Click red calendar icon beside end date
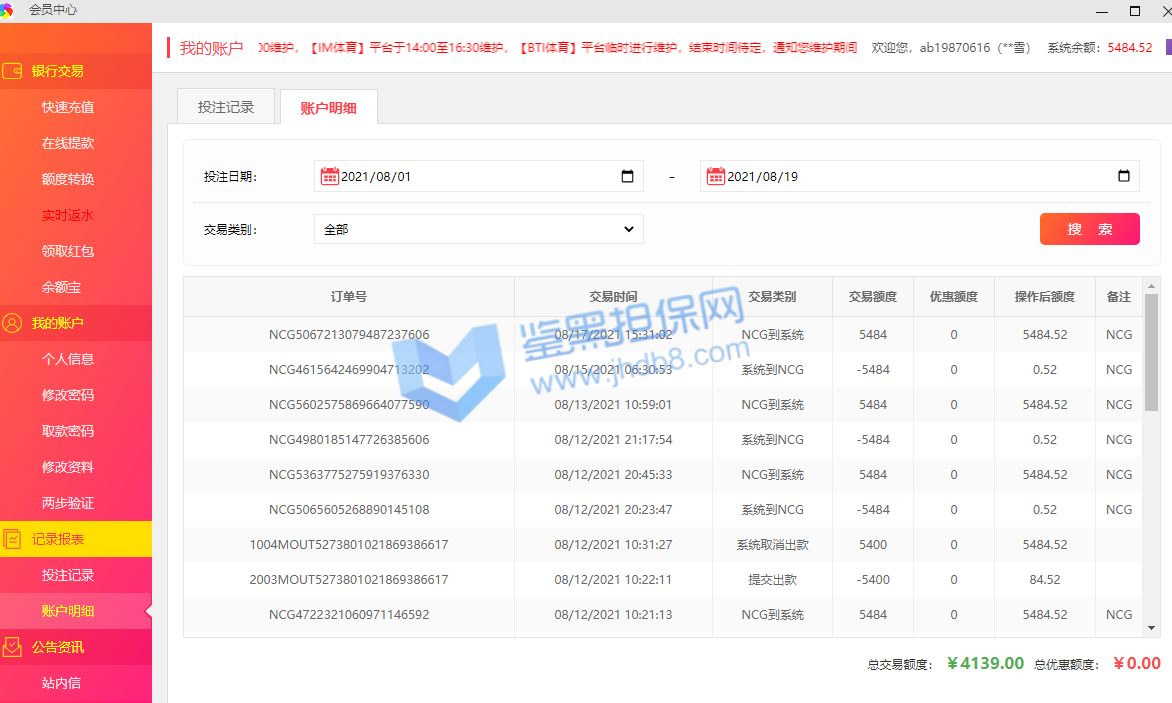Screen dimensions: 1172x703 point(715,176)
